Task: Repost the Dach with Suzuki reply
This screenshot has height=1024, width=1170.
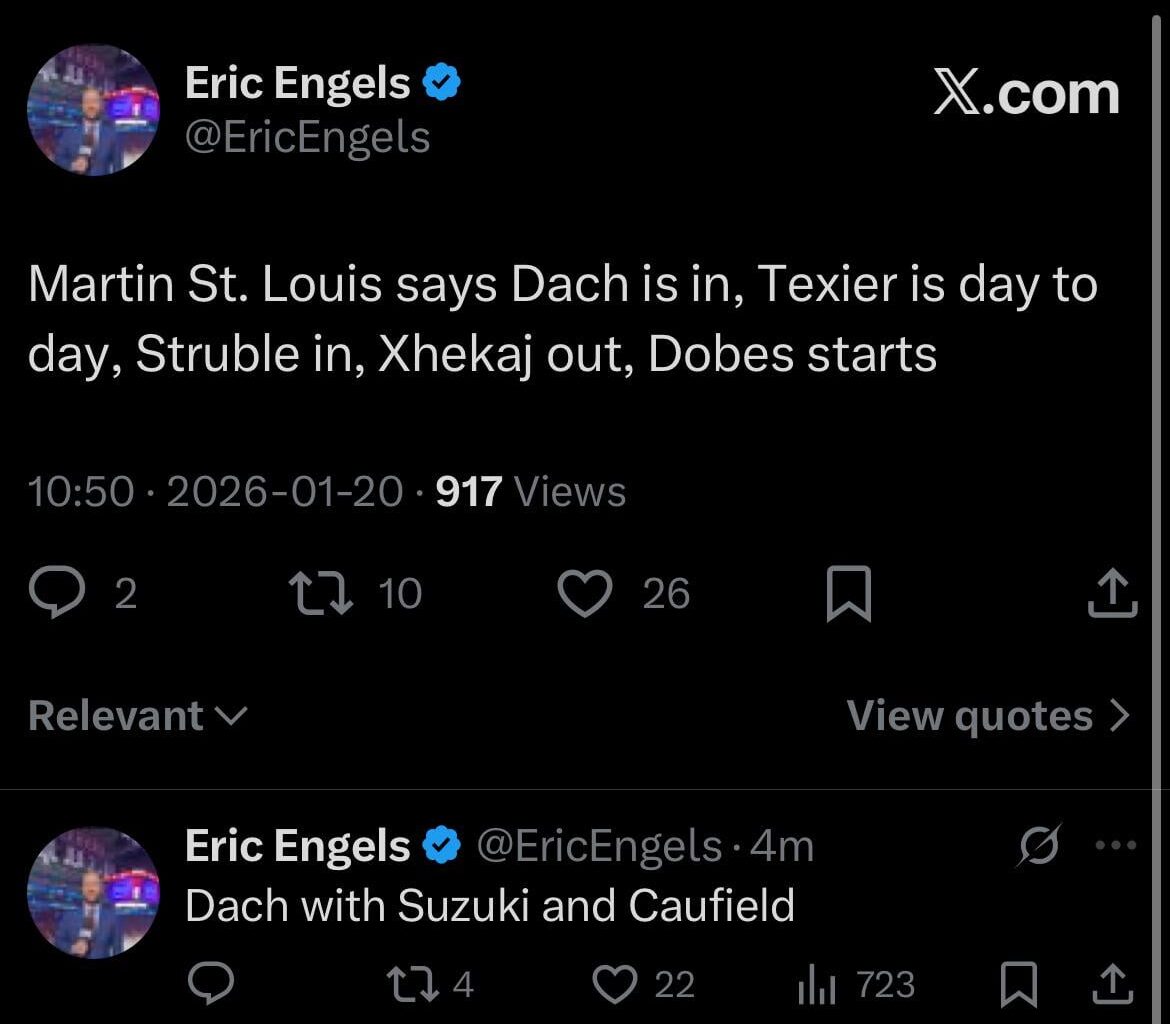Action: pos(410,985)
